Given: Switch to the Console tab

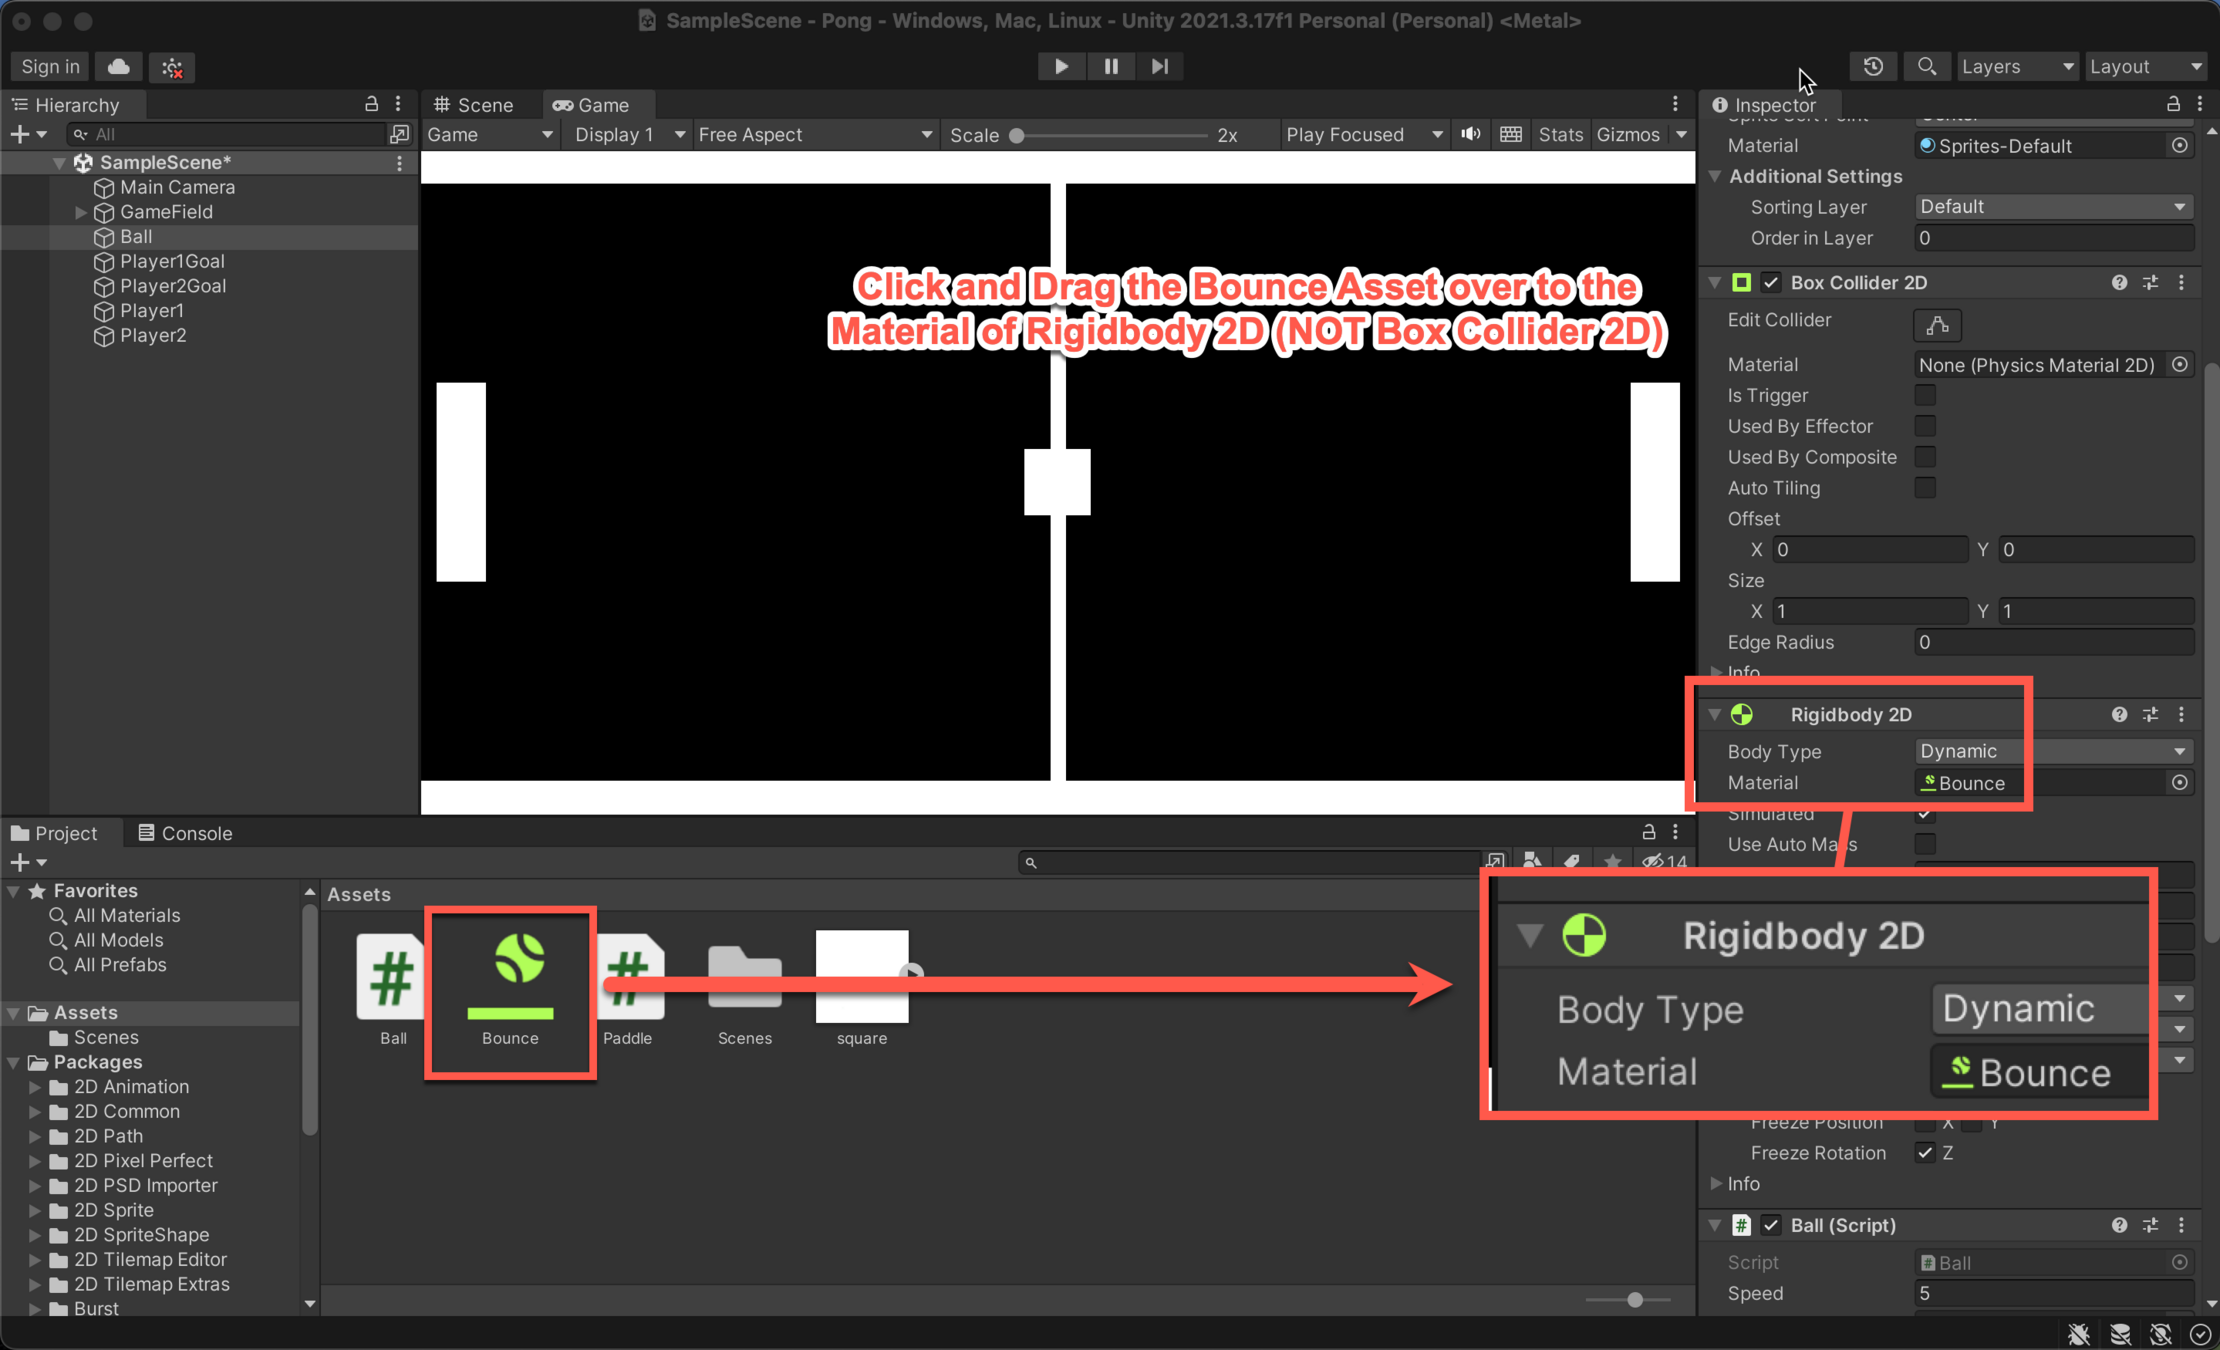Looking at the screenshot, I should coord(185,833).
